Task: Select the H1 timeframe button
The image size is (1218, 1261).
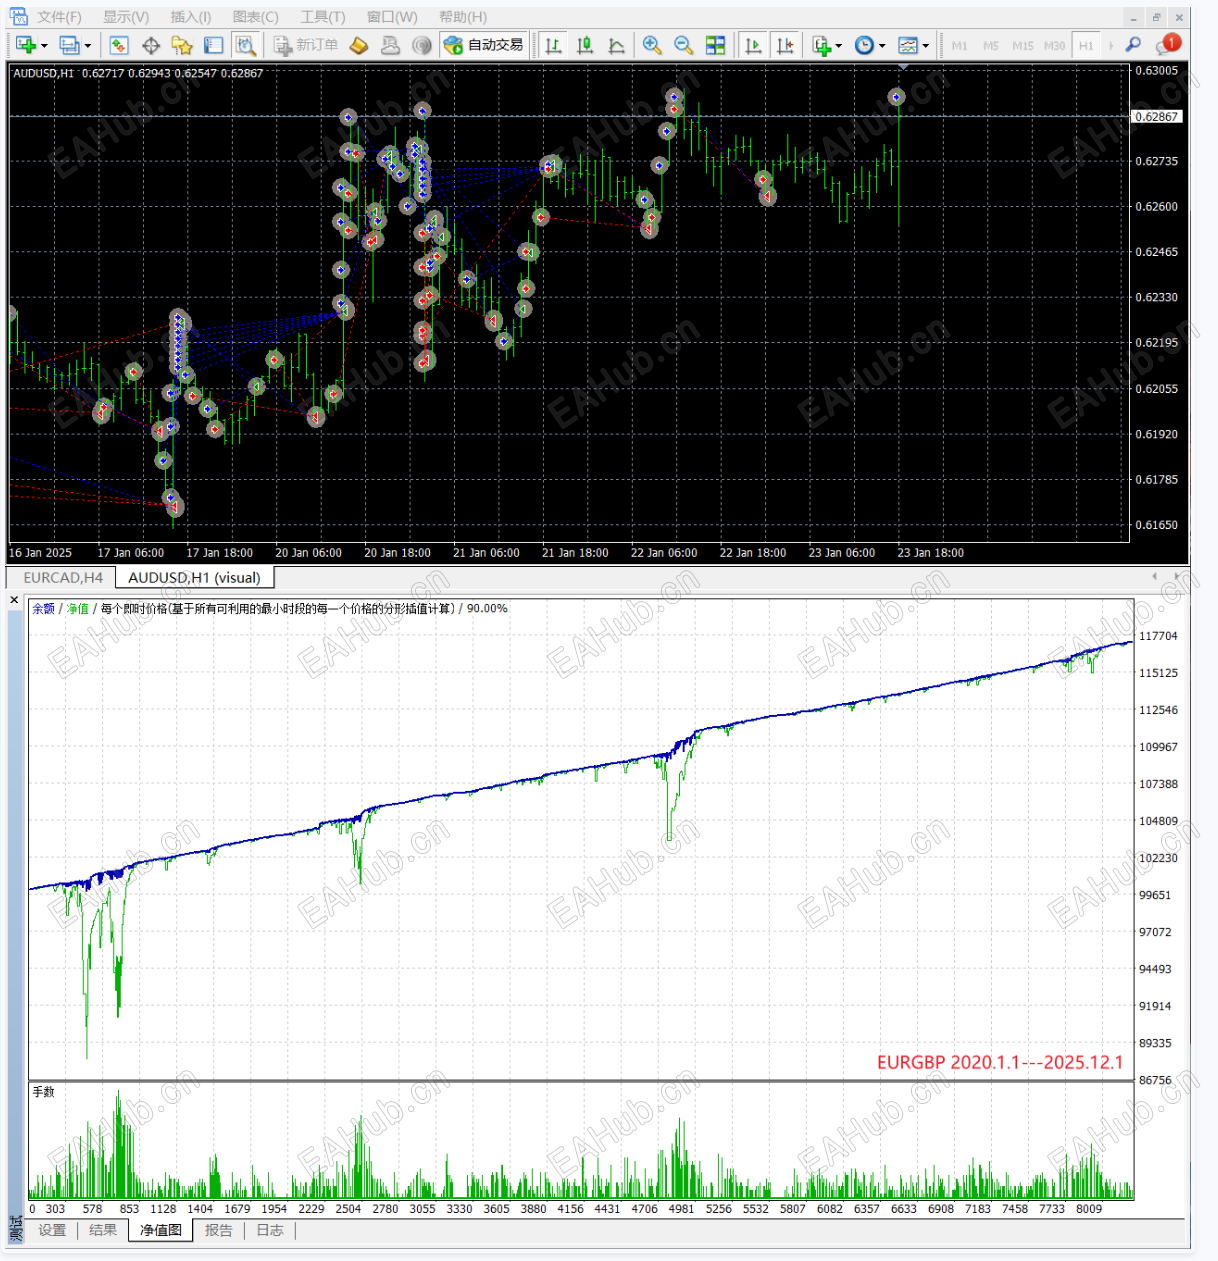Action: click(1086, 46)
